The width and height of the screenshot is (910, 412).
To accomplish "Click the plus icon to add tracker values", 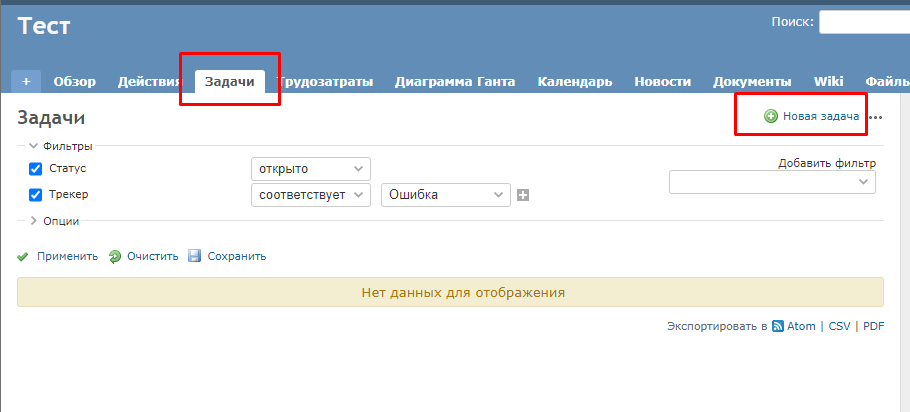I will [x=522, y=195].
